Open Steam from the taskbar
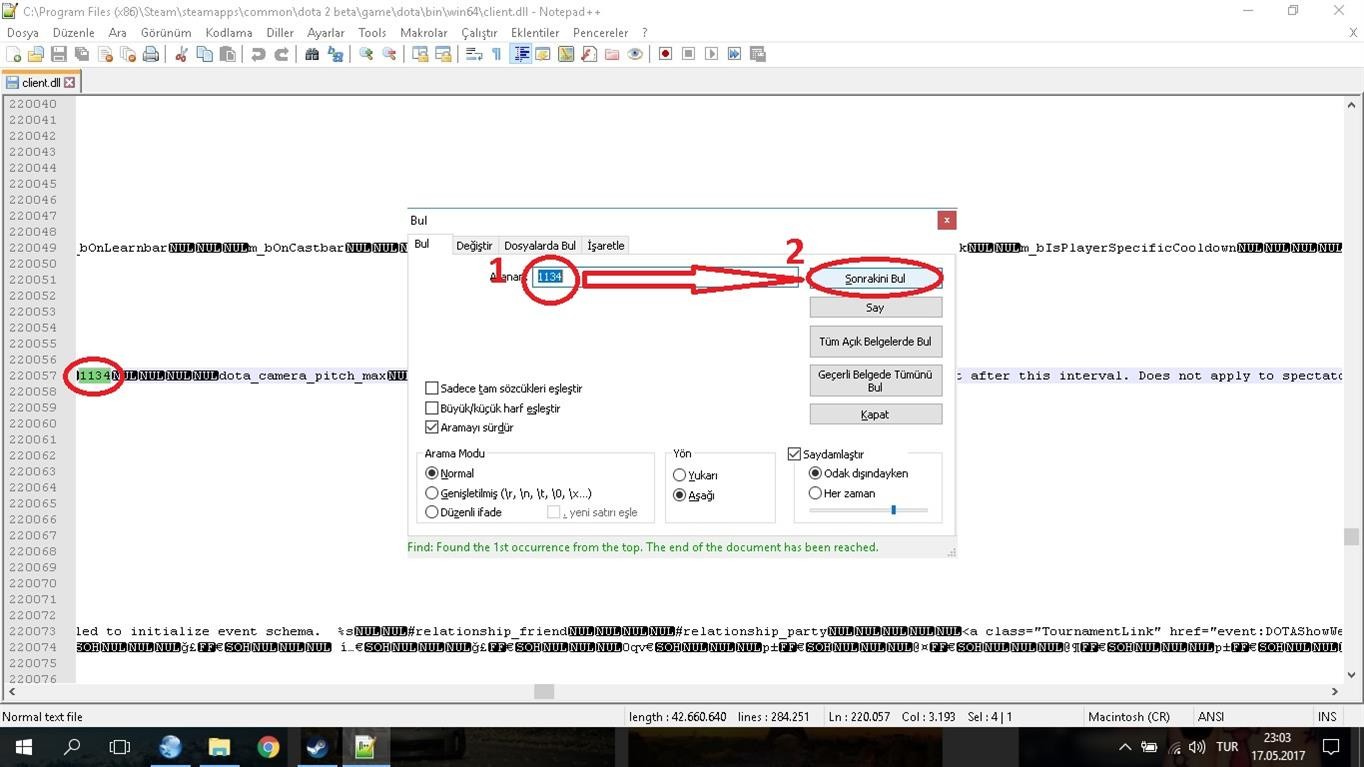Screen dimensions: 1364x767 [x=317, y=747]
